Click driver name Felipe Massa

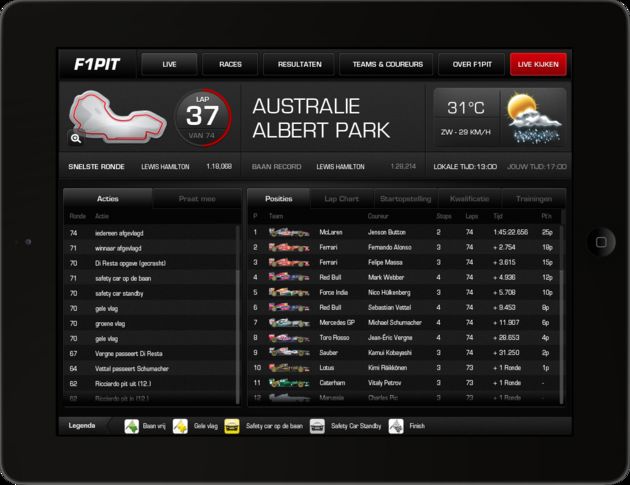(385, 262)
